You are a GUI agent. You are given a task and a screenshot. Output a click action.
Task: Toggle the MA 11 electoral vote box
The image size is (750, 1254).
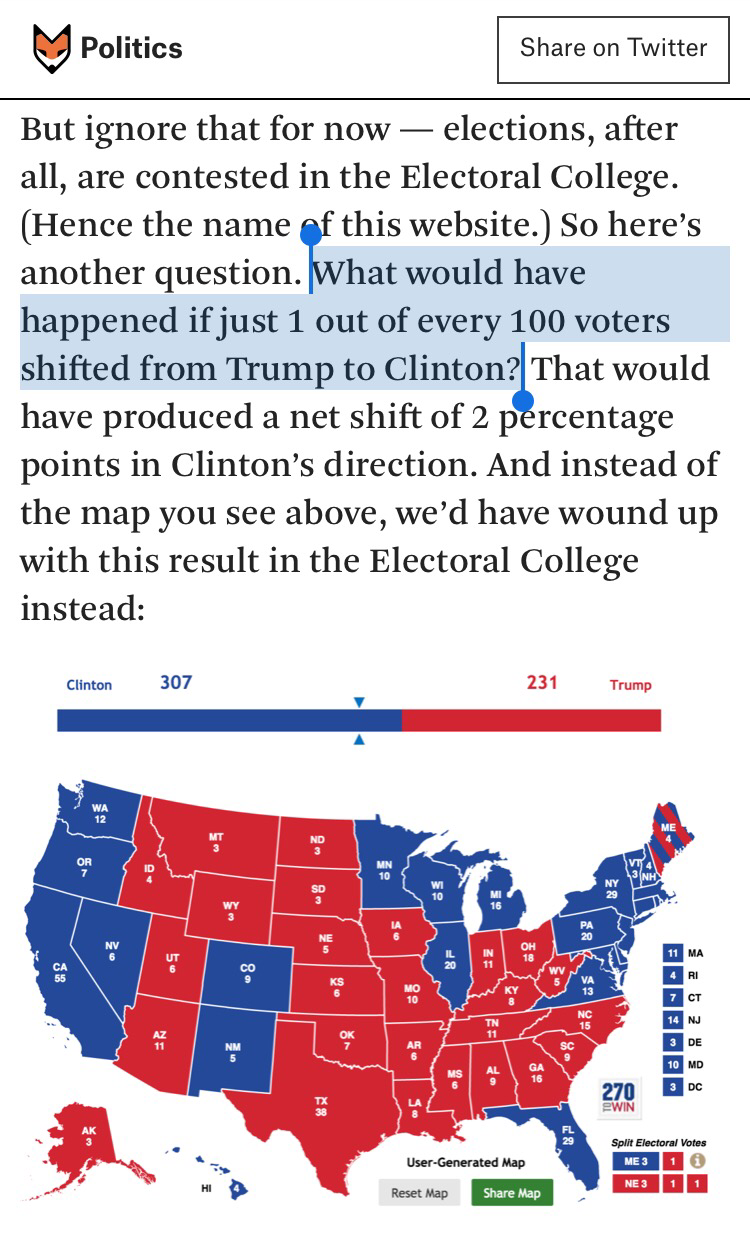(673, 954)
